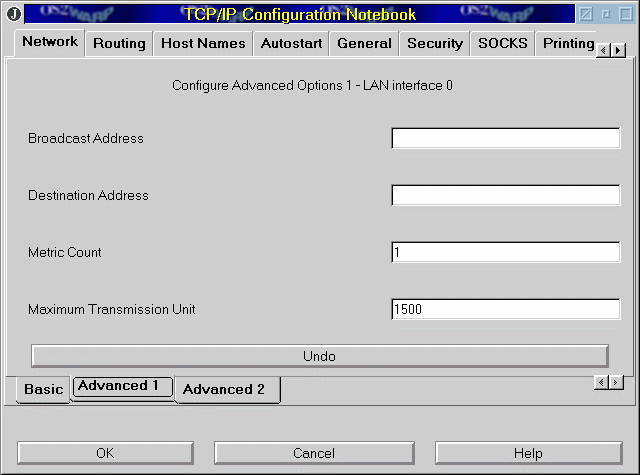The height and width of the screenshot is (475, 640).
Task: Open the Host Names tab
Action: coord(203,43)
